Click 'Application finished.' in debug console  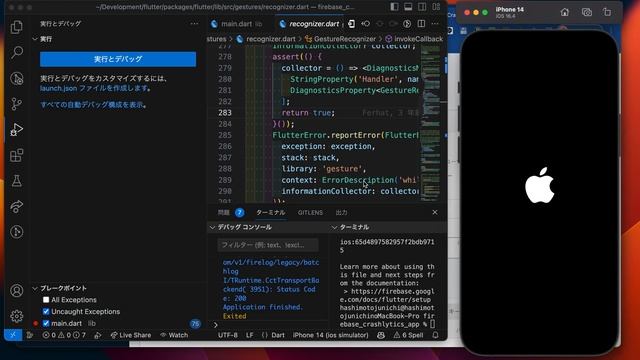click(263, 307)
